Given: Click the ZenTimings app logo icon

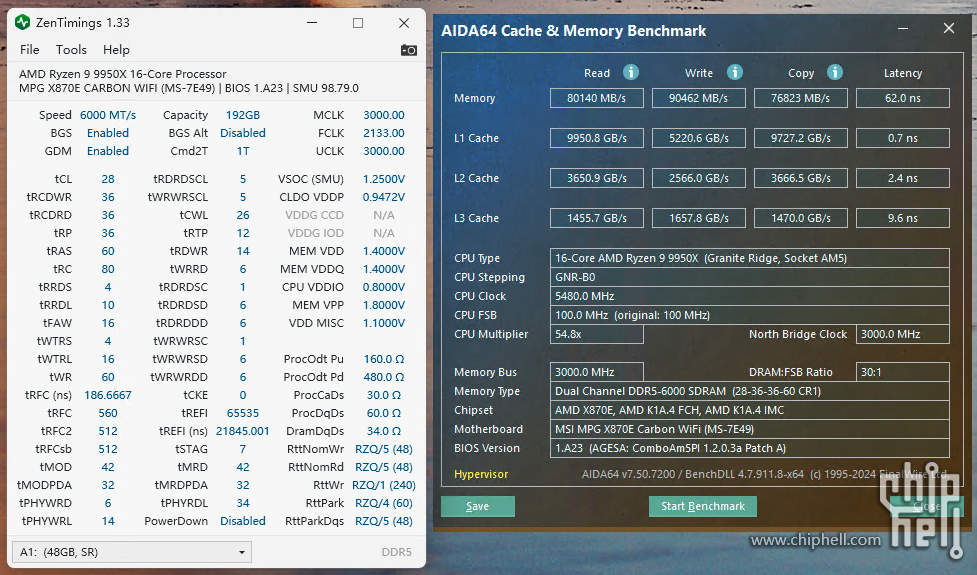Looking at the screenshot, I should [23, 22].
